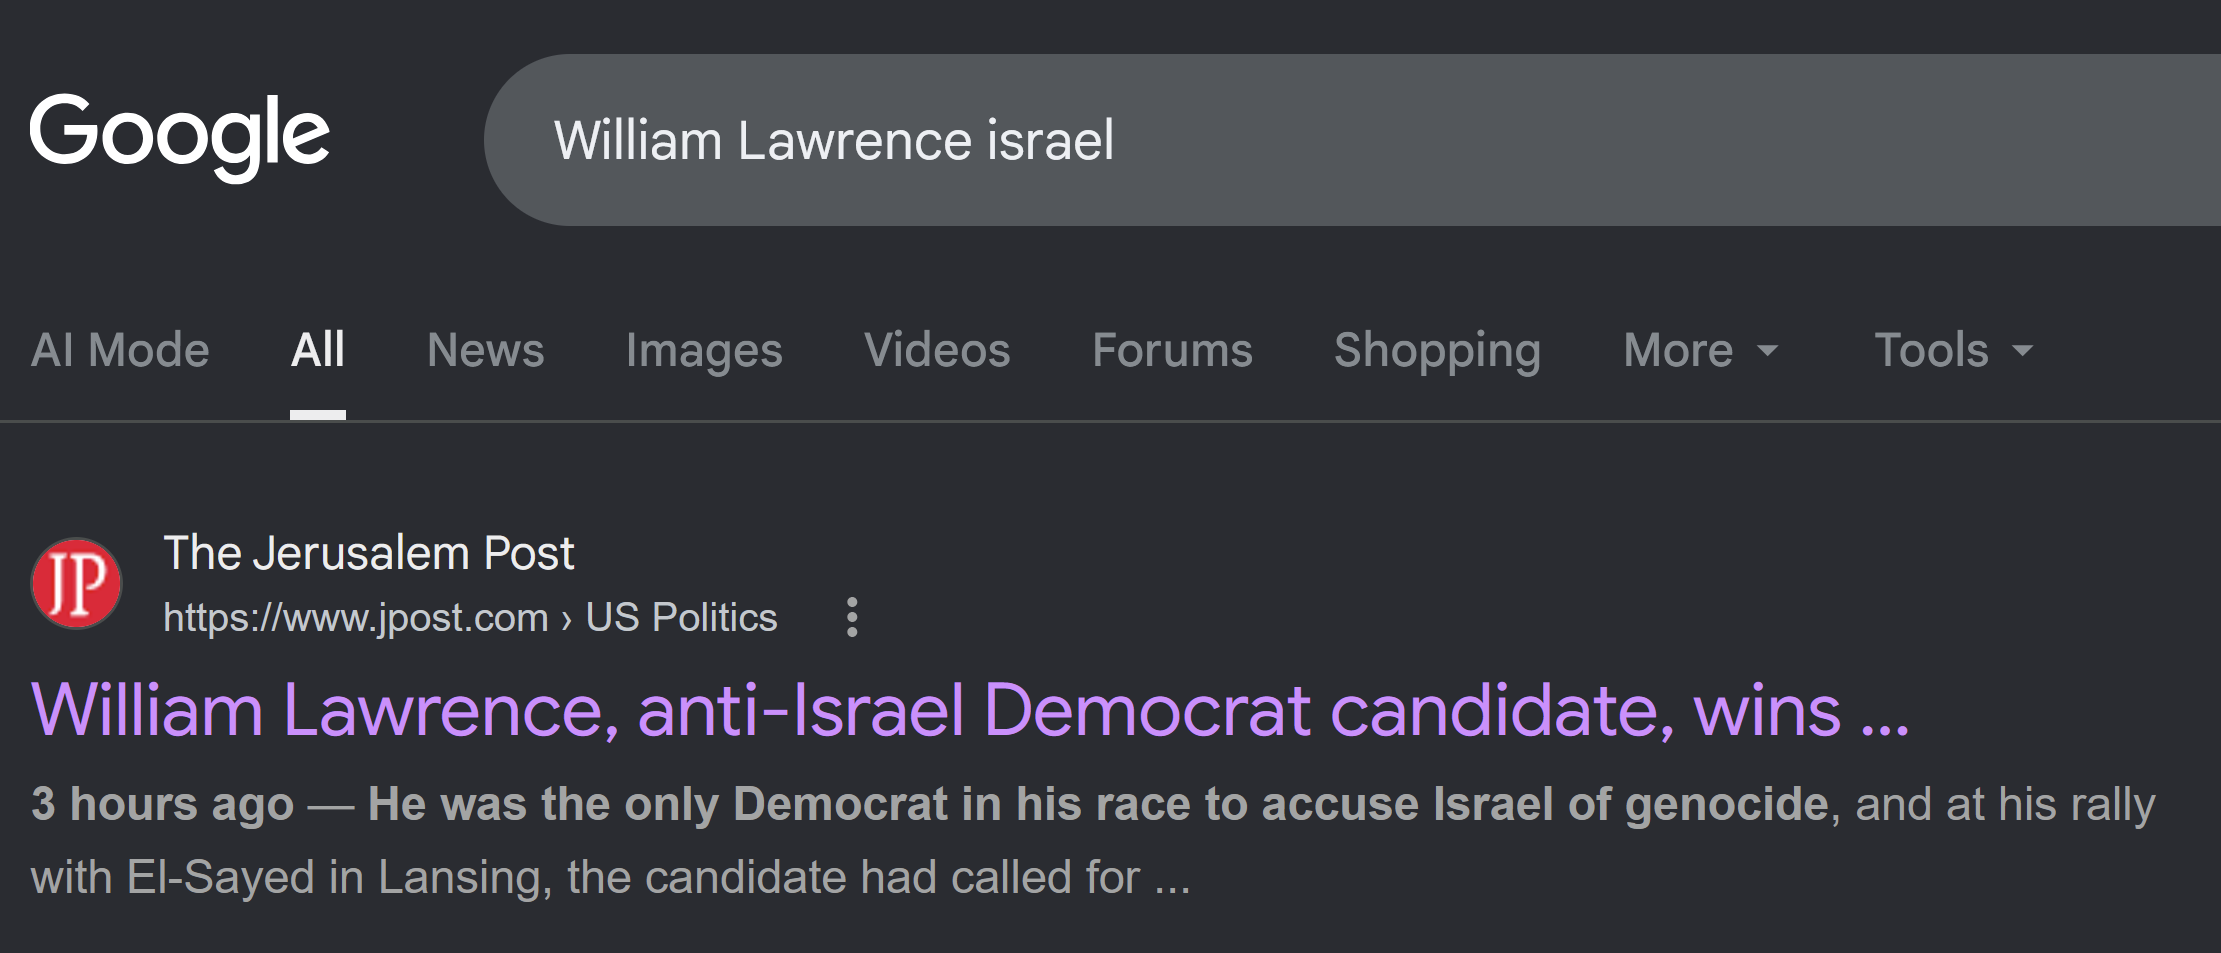Click the William Lawrence israel search box
The width and height of the screenshot is (2221, 953).
click(x=1352, y=140)
